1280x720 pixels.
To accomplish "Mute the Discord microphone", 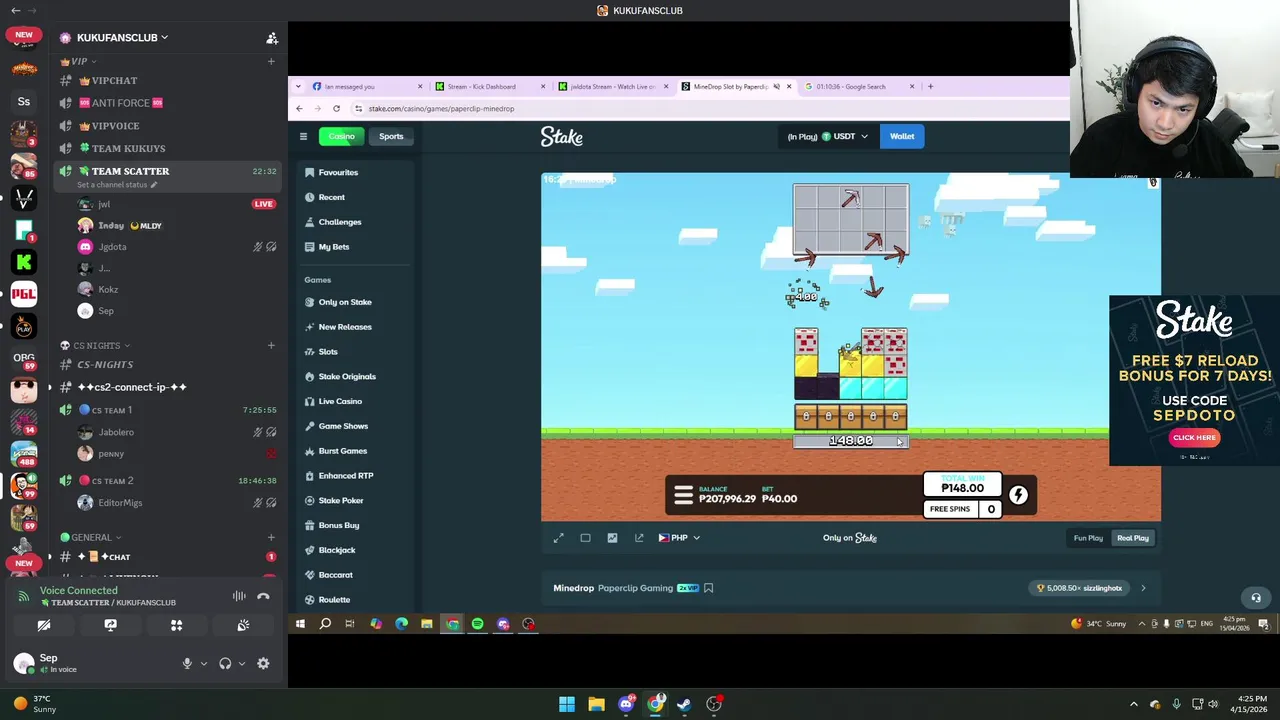I will (x=187, y=663).
